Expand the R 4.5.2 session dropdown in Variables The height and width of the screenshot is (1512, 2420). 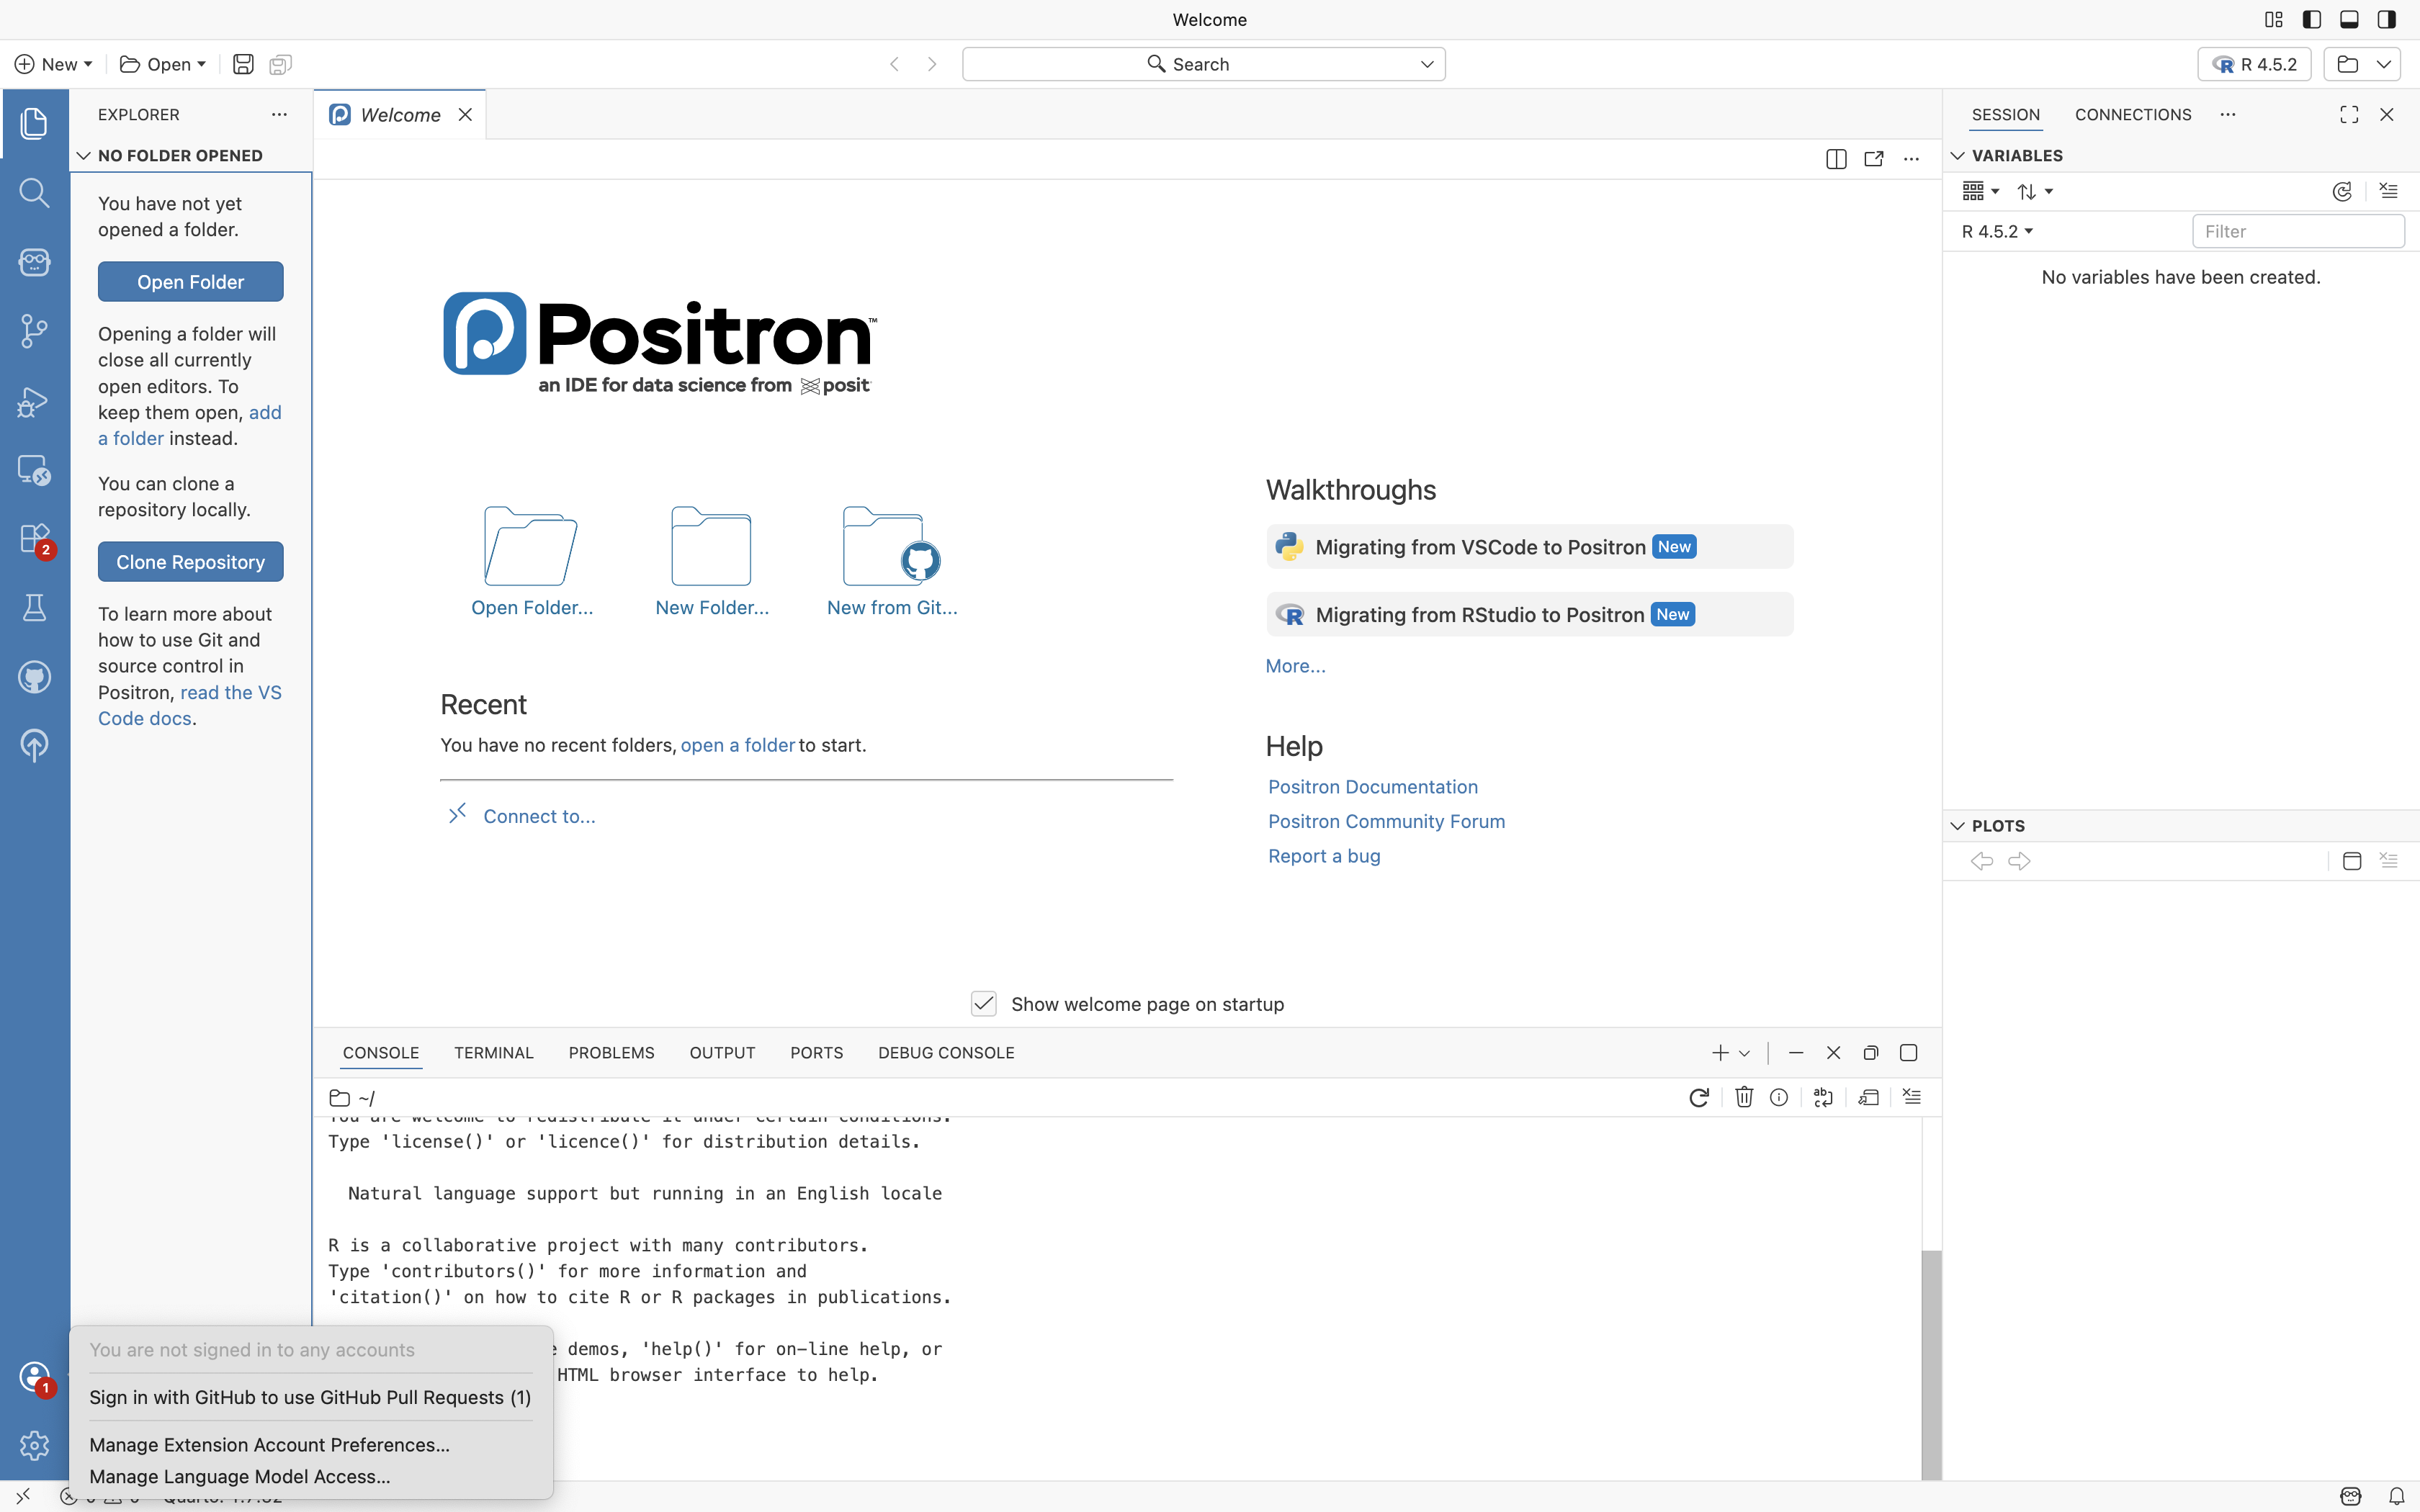pos(1997,232)
